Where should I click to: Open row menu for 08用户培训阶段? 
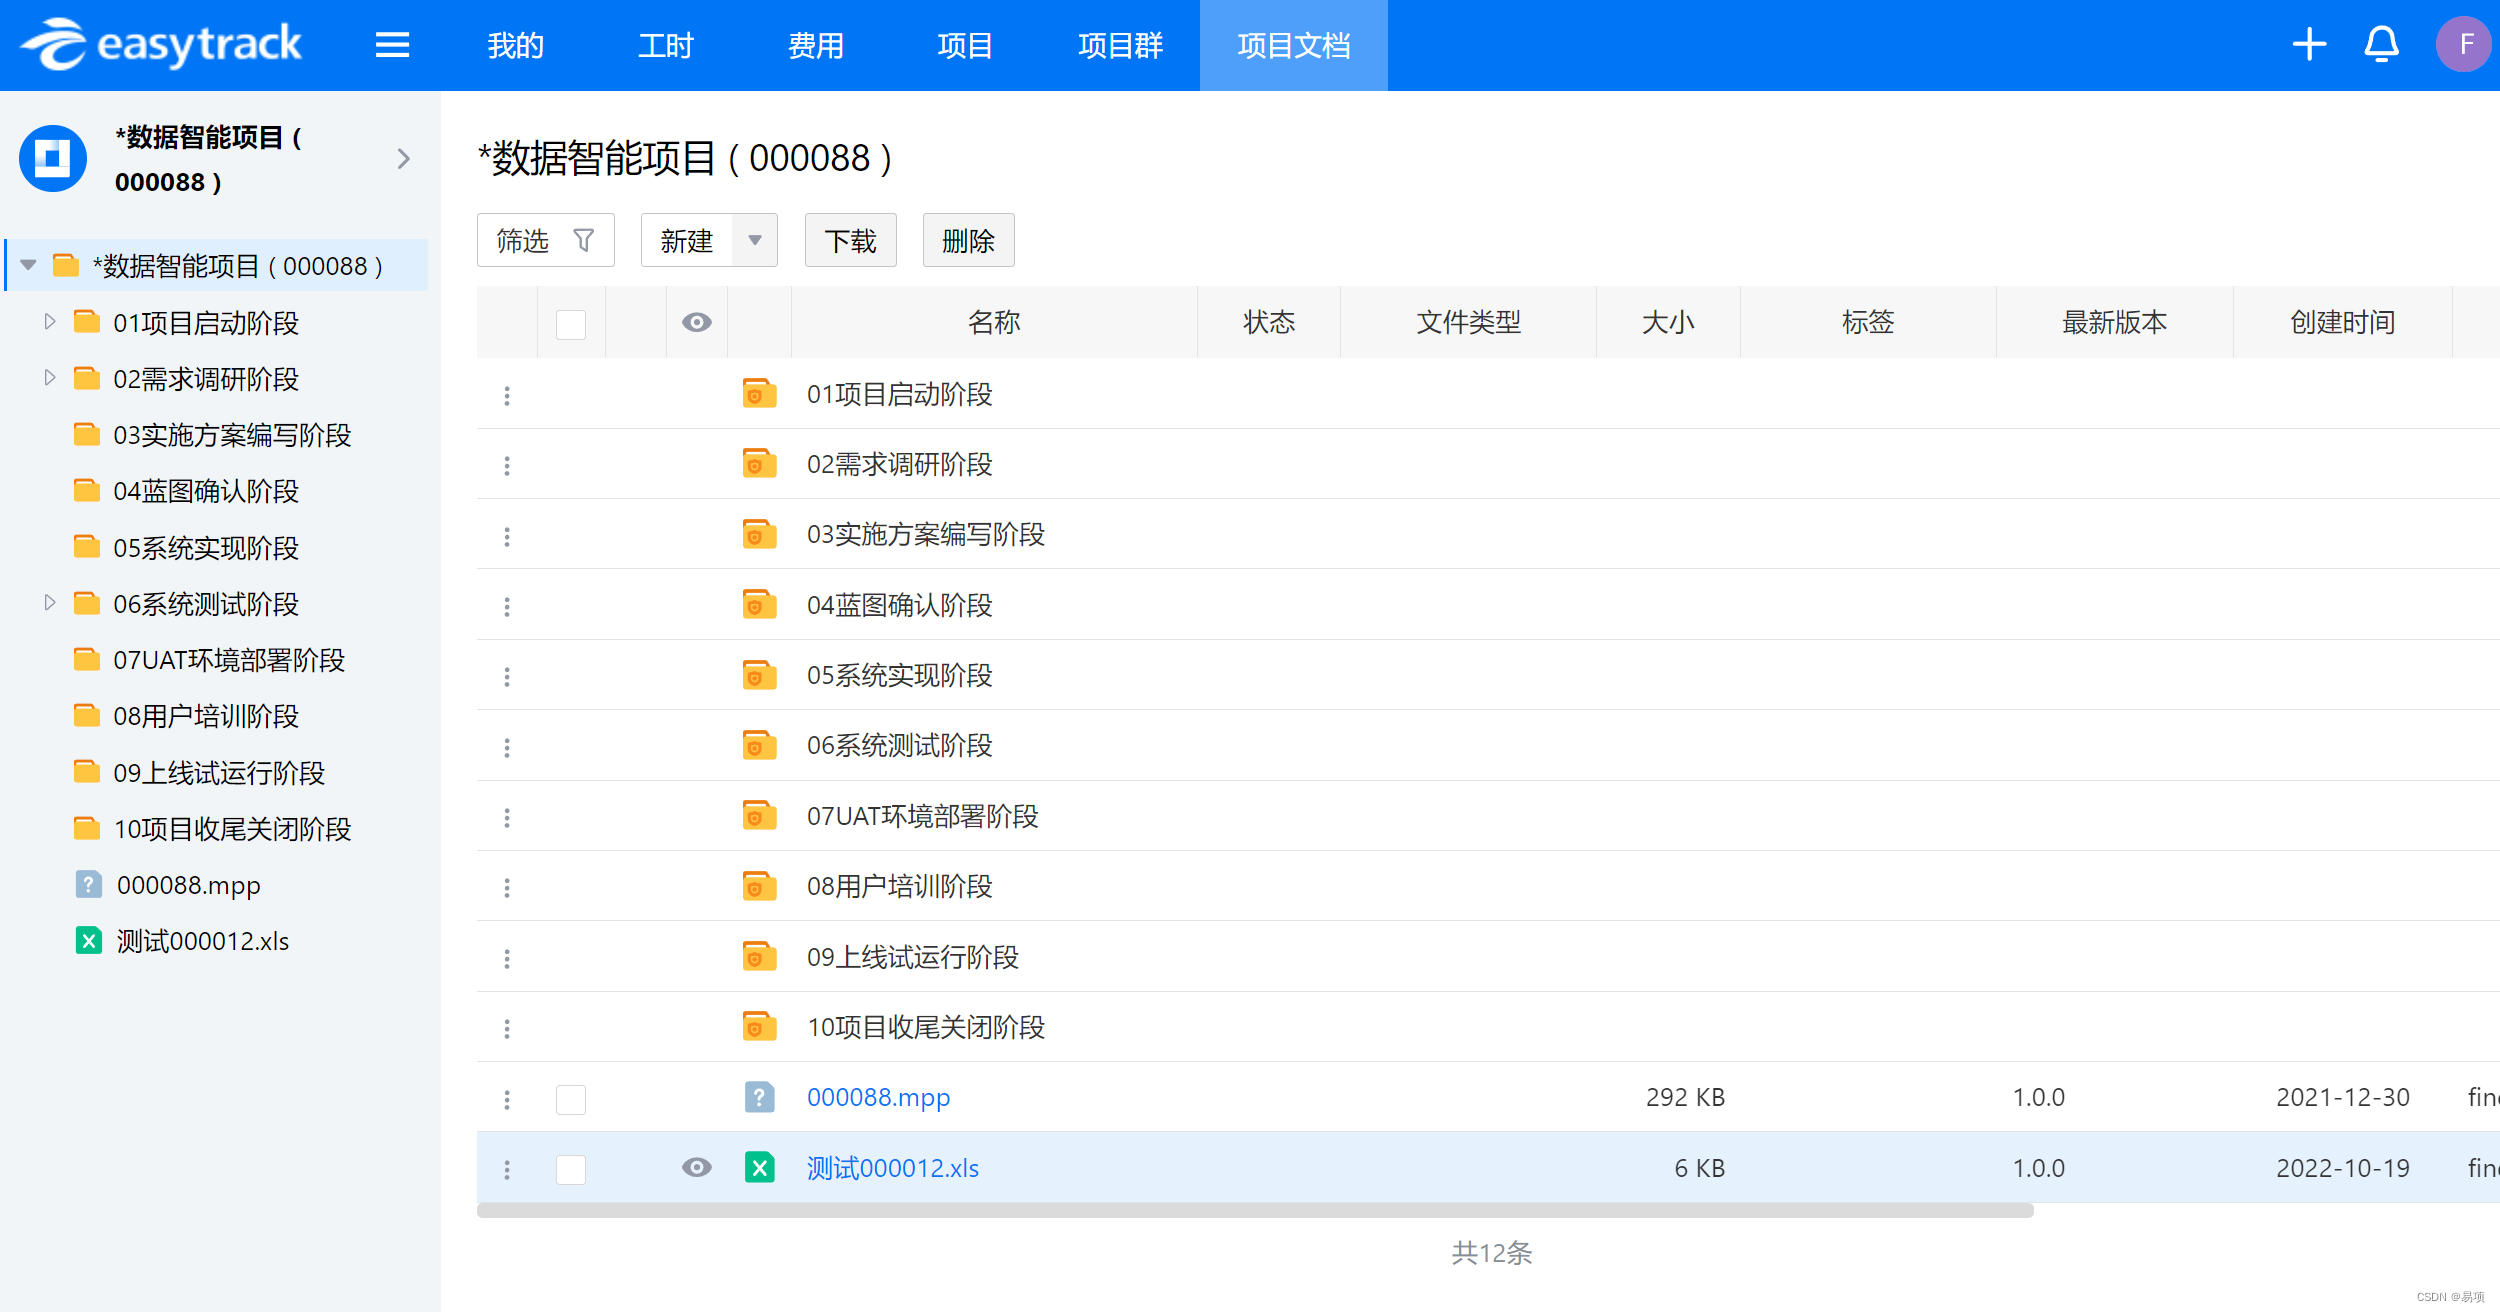pos(507,887)
